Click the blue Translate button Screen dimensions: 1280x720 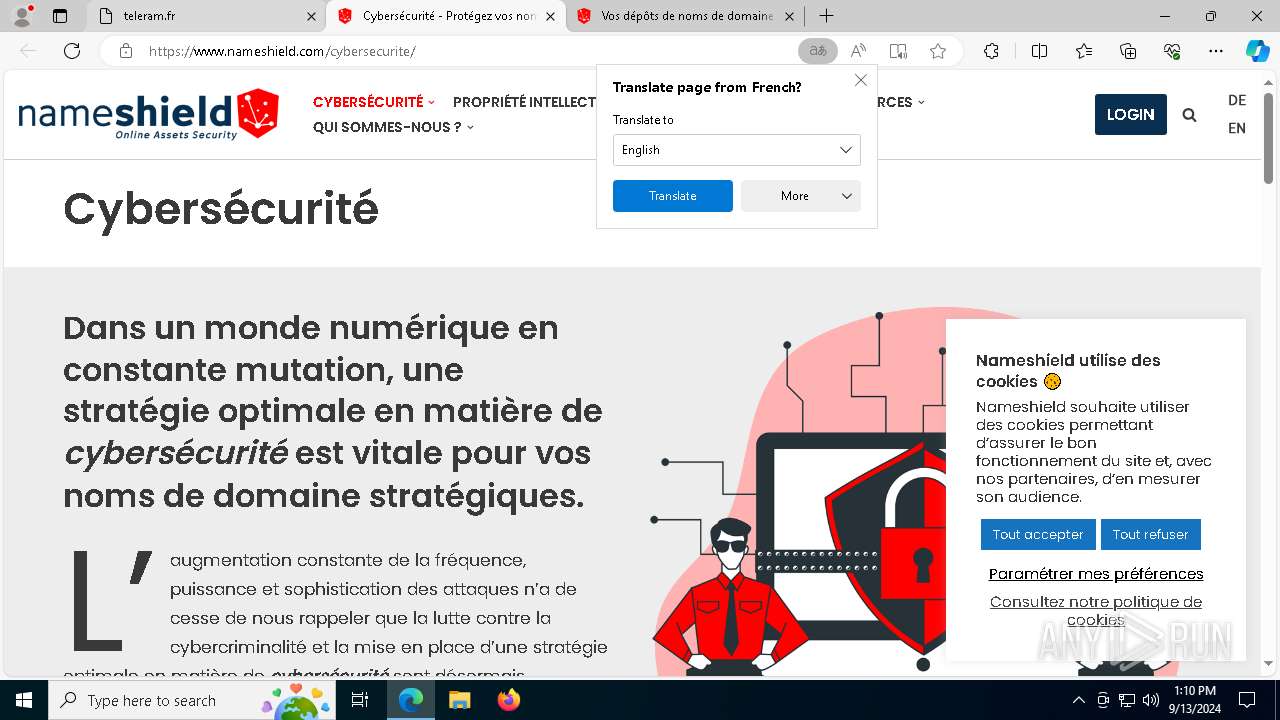[673, 196]
